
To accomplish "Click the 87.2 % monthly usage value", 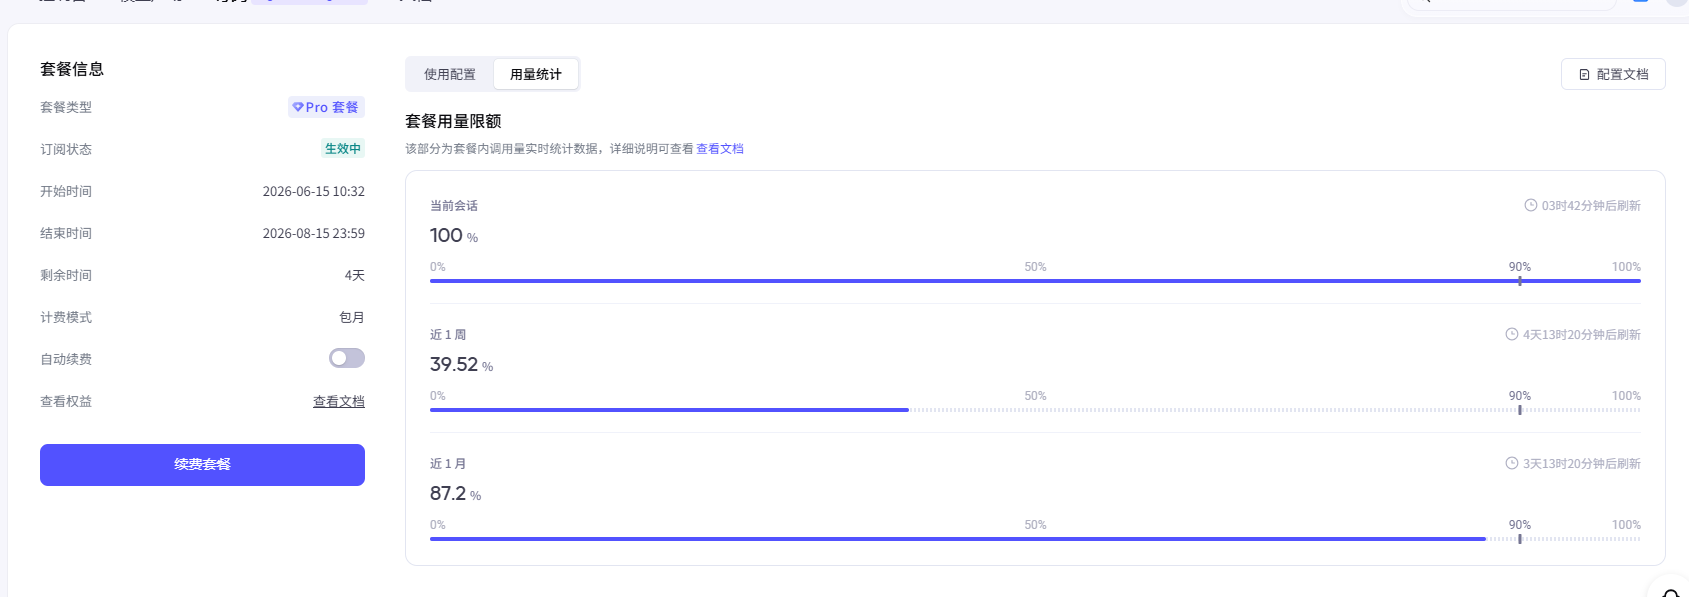I will point(456,494).
